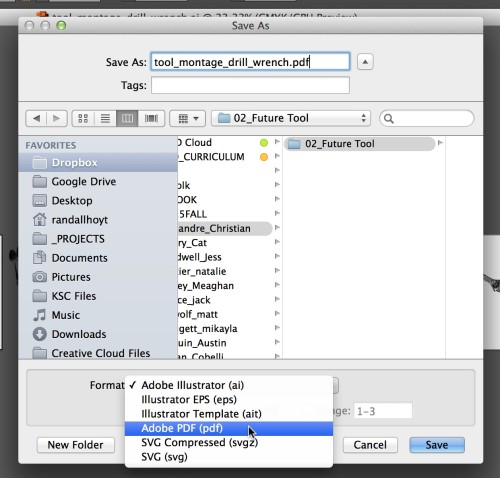The width and height of the screenshot is (500, 478).
Task: Go forward with the right arrow button
Action: pyautogui.click(x=57, y=118)
